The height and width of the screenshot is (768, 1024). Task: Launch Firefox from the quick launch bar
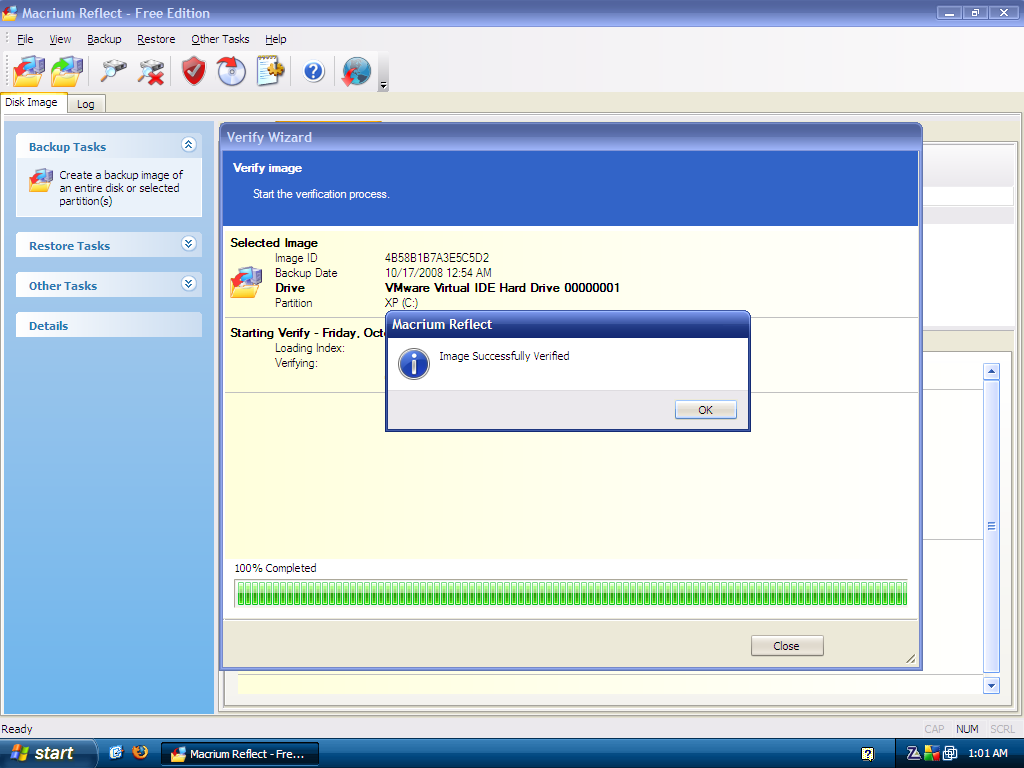point(140,752)
